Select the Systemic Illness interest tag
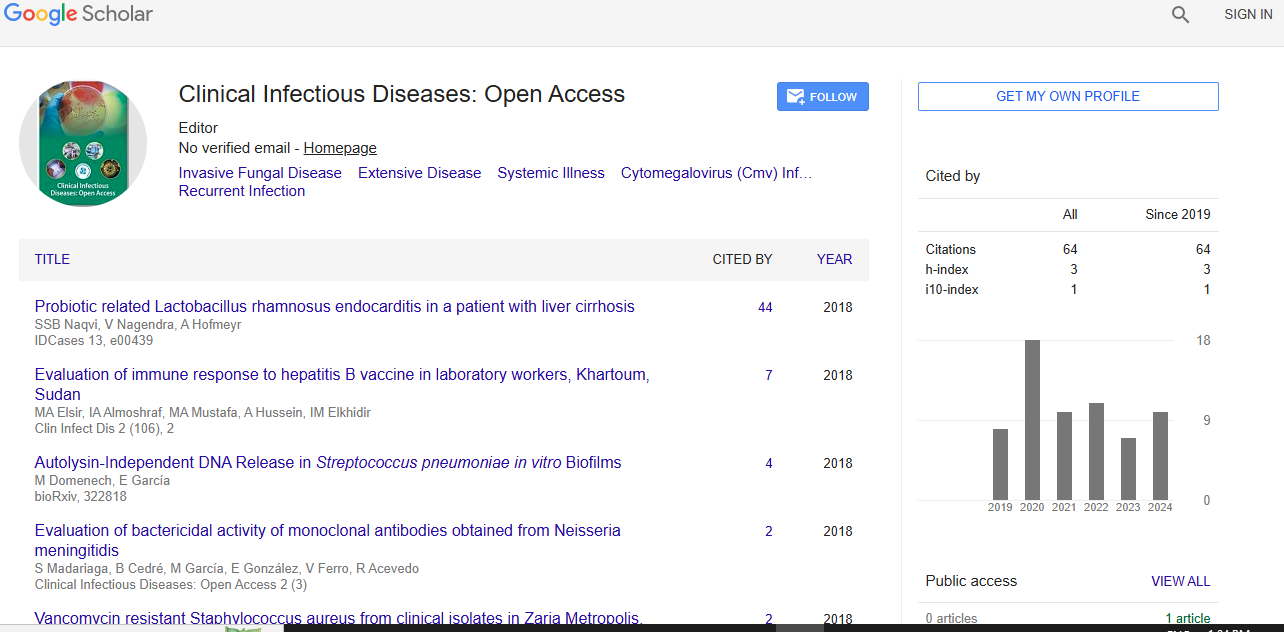This screenshot has width=1284, height=632. pyautogui.click(x=550, y=173)
